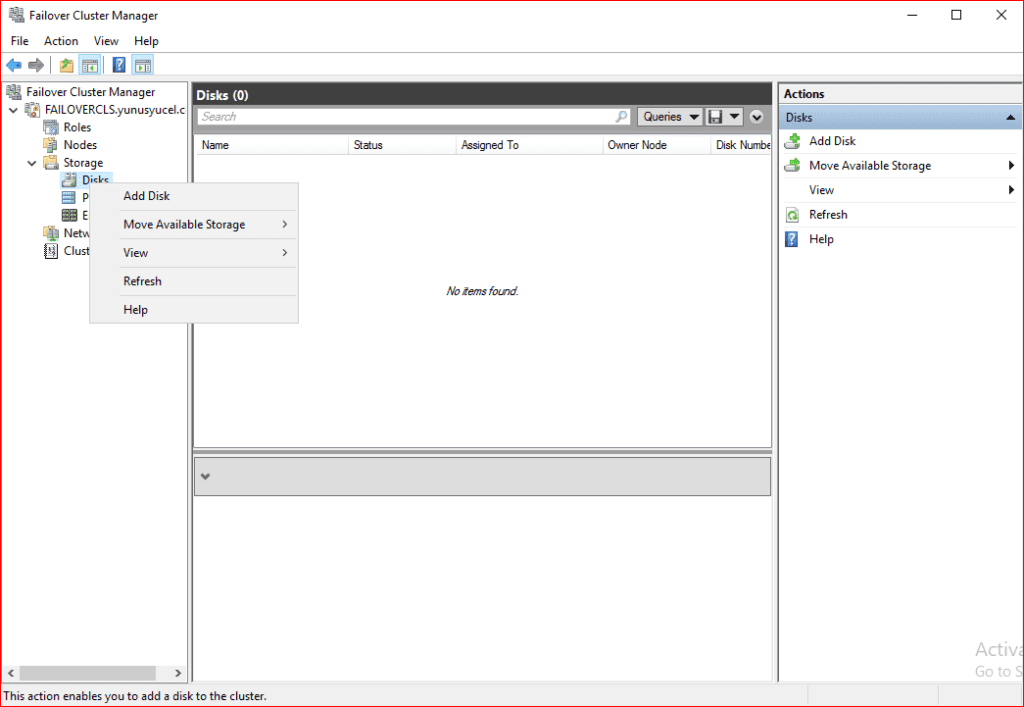Click the Refresh icon in Actions pane
Image resolution: width=1024 pixels, height=707 pixels.
[792, 215]
